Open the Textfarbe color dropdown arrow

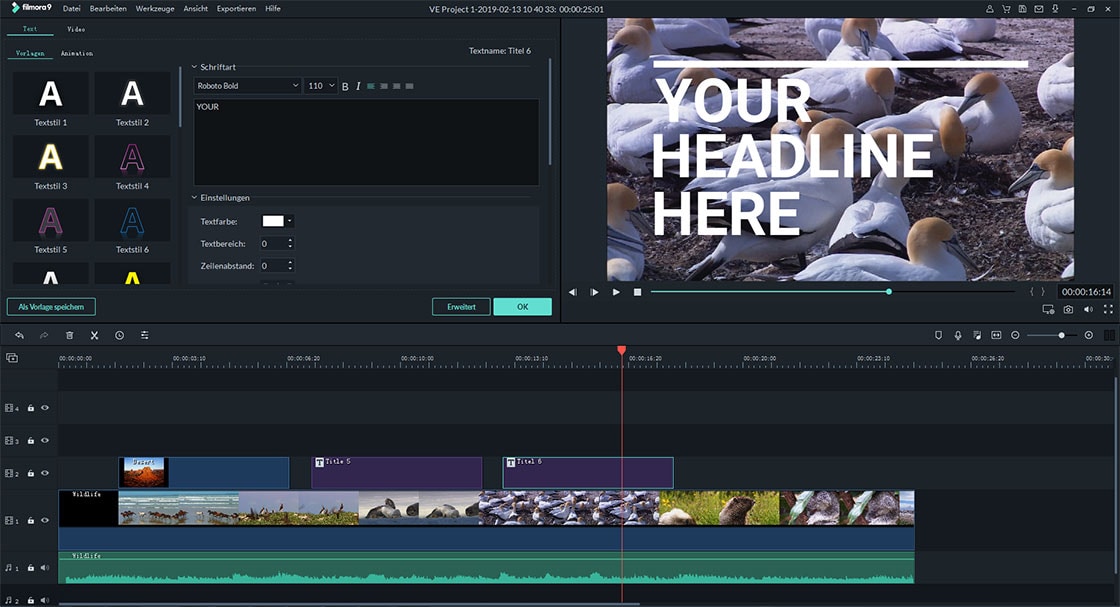tap(289, 221)
